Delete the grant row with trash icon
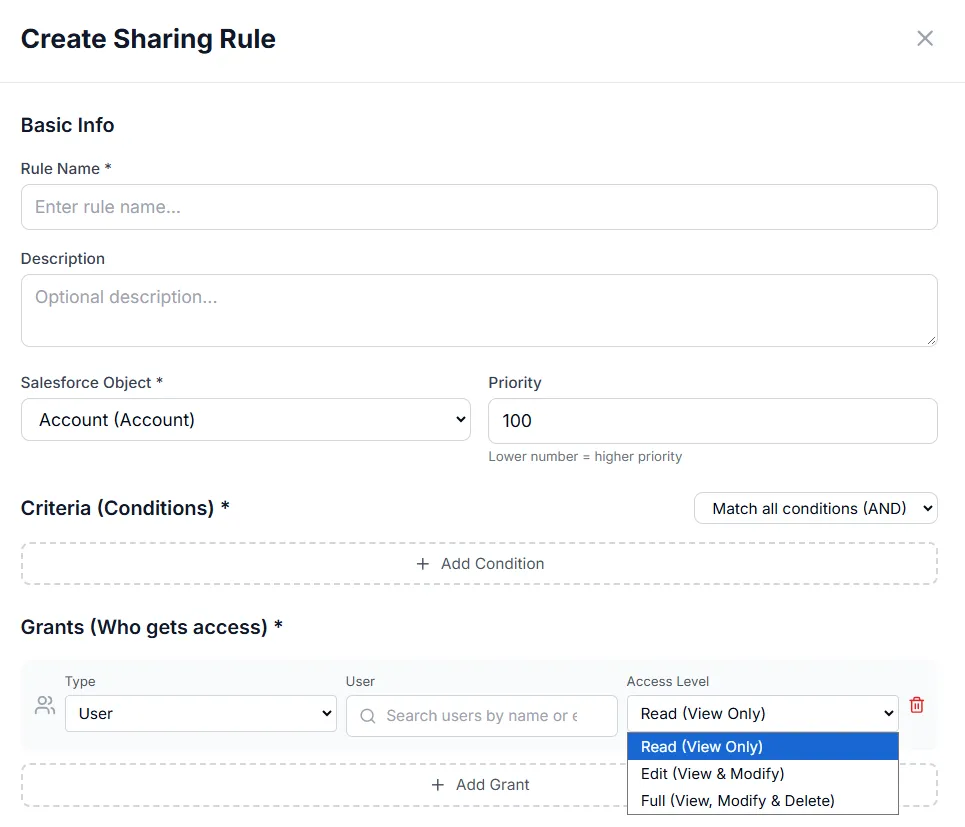Image resolution: width=965 pixels, height=827 pixels. pyautogui.click(x=916, y=705)
